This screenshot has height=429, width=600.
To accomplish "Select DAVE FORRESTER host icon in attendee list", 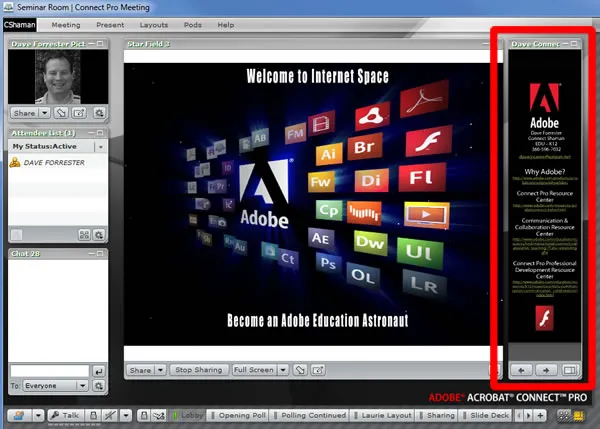I will 15,163.
